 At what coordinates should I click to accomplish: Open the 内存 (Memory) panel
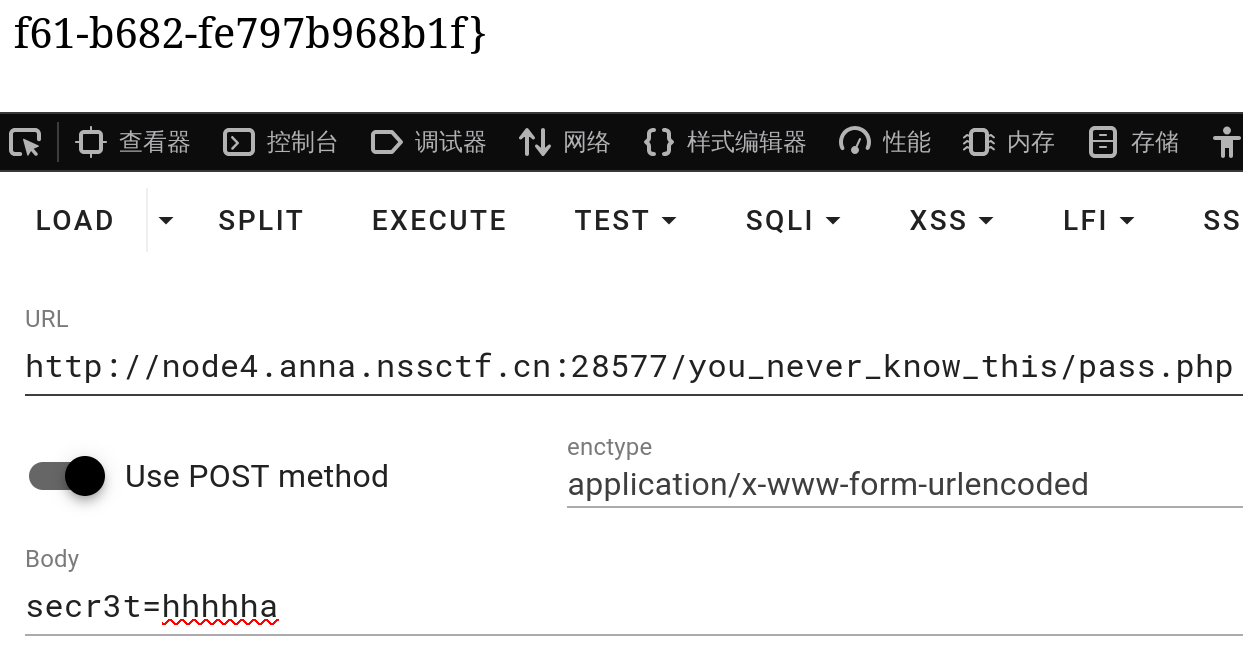click(1010, 142)
